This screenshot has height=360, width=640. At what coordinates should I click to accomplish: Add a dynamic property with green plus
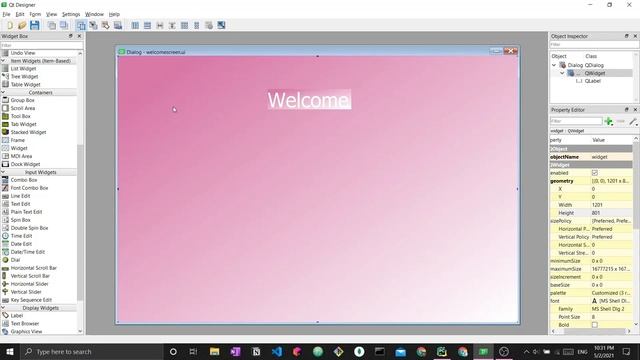click(609, 121)
